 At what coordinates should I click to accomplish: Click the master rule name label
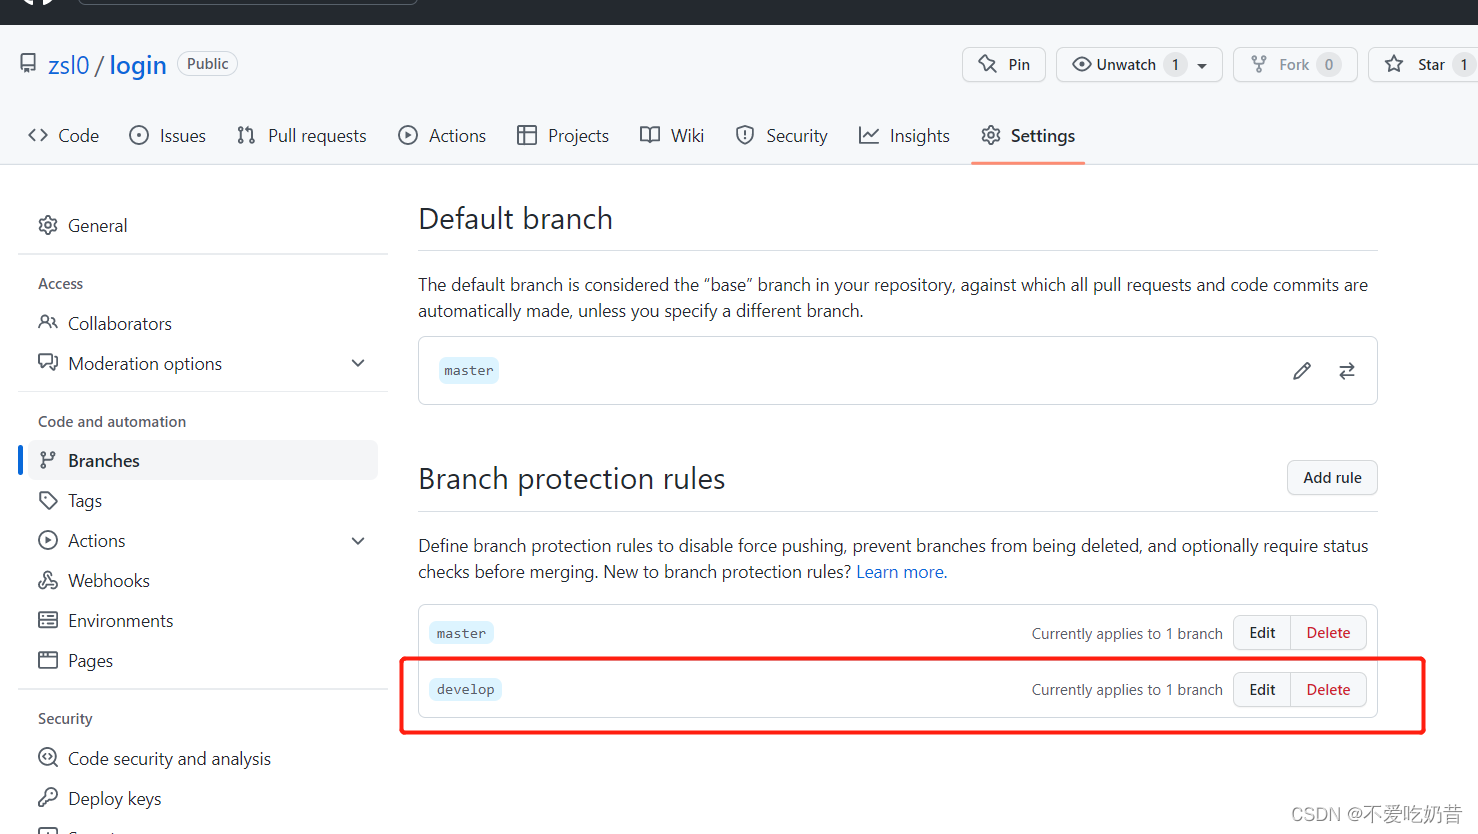[461, 633]
